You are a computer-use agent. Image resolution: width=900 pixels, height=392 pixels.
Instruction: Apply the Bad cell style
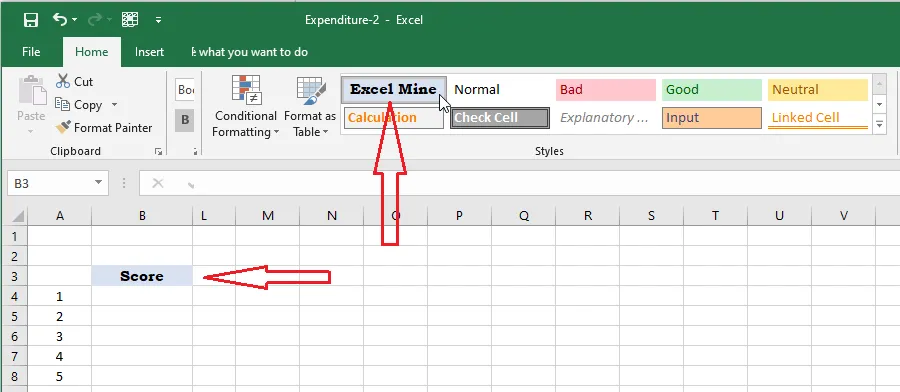pyautogui.click(x=606, y=90)
